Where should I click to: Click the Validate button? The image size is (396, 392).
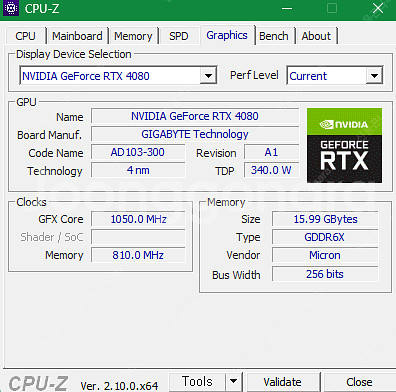(x=282, y=382)
